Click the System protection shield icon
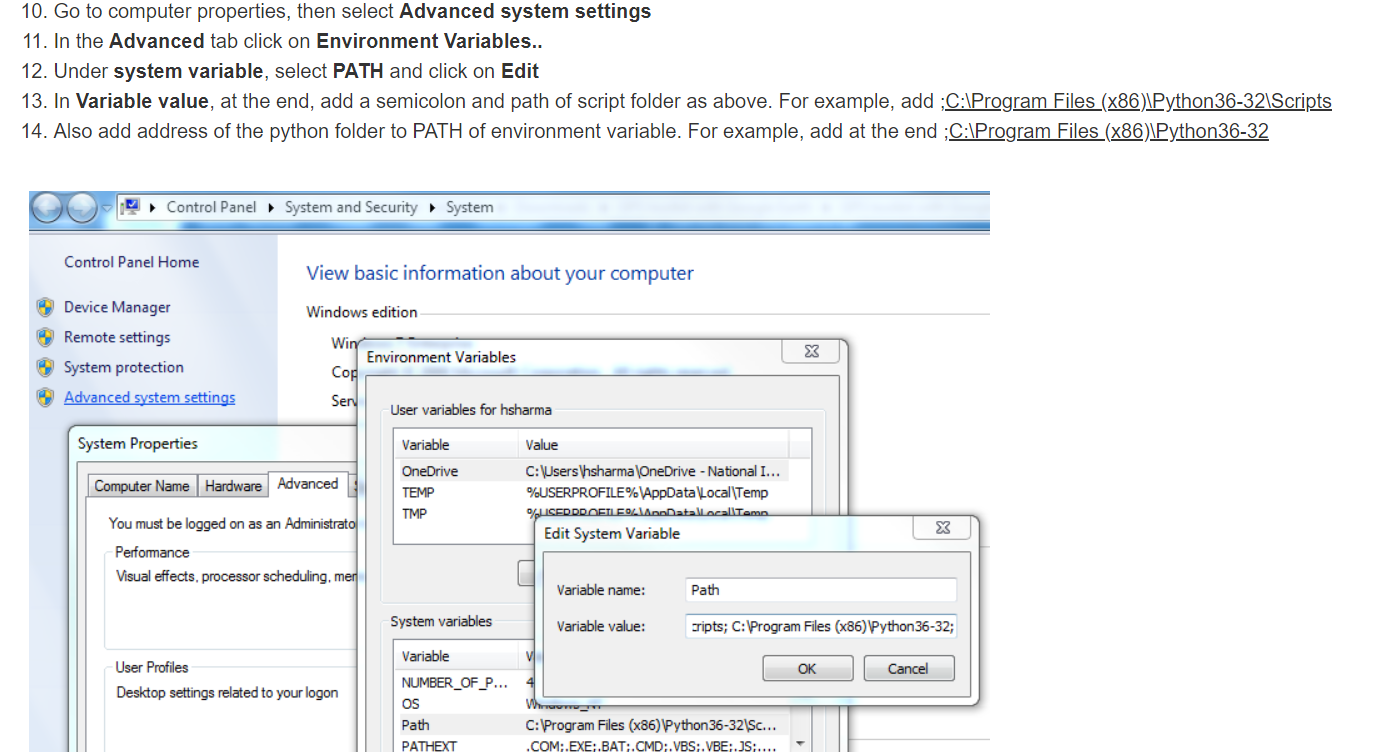The width and height of the screenshot is (1400, 752). click(46, 367)
